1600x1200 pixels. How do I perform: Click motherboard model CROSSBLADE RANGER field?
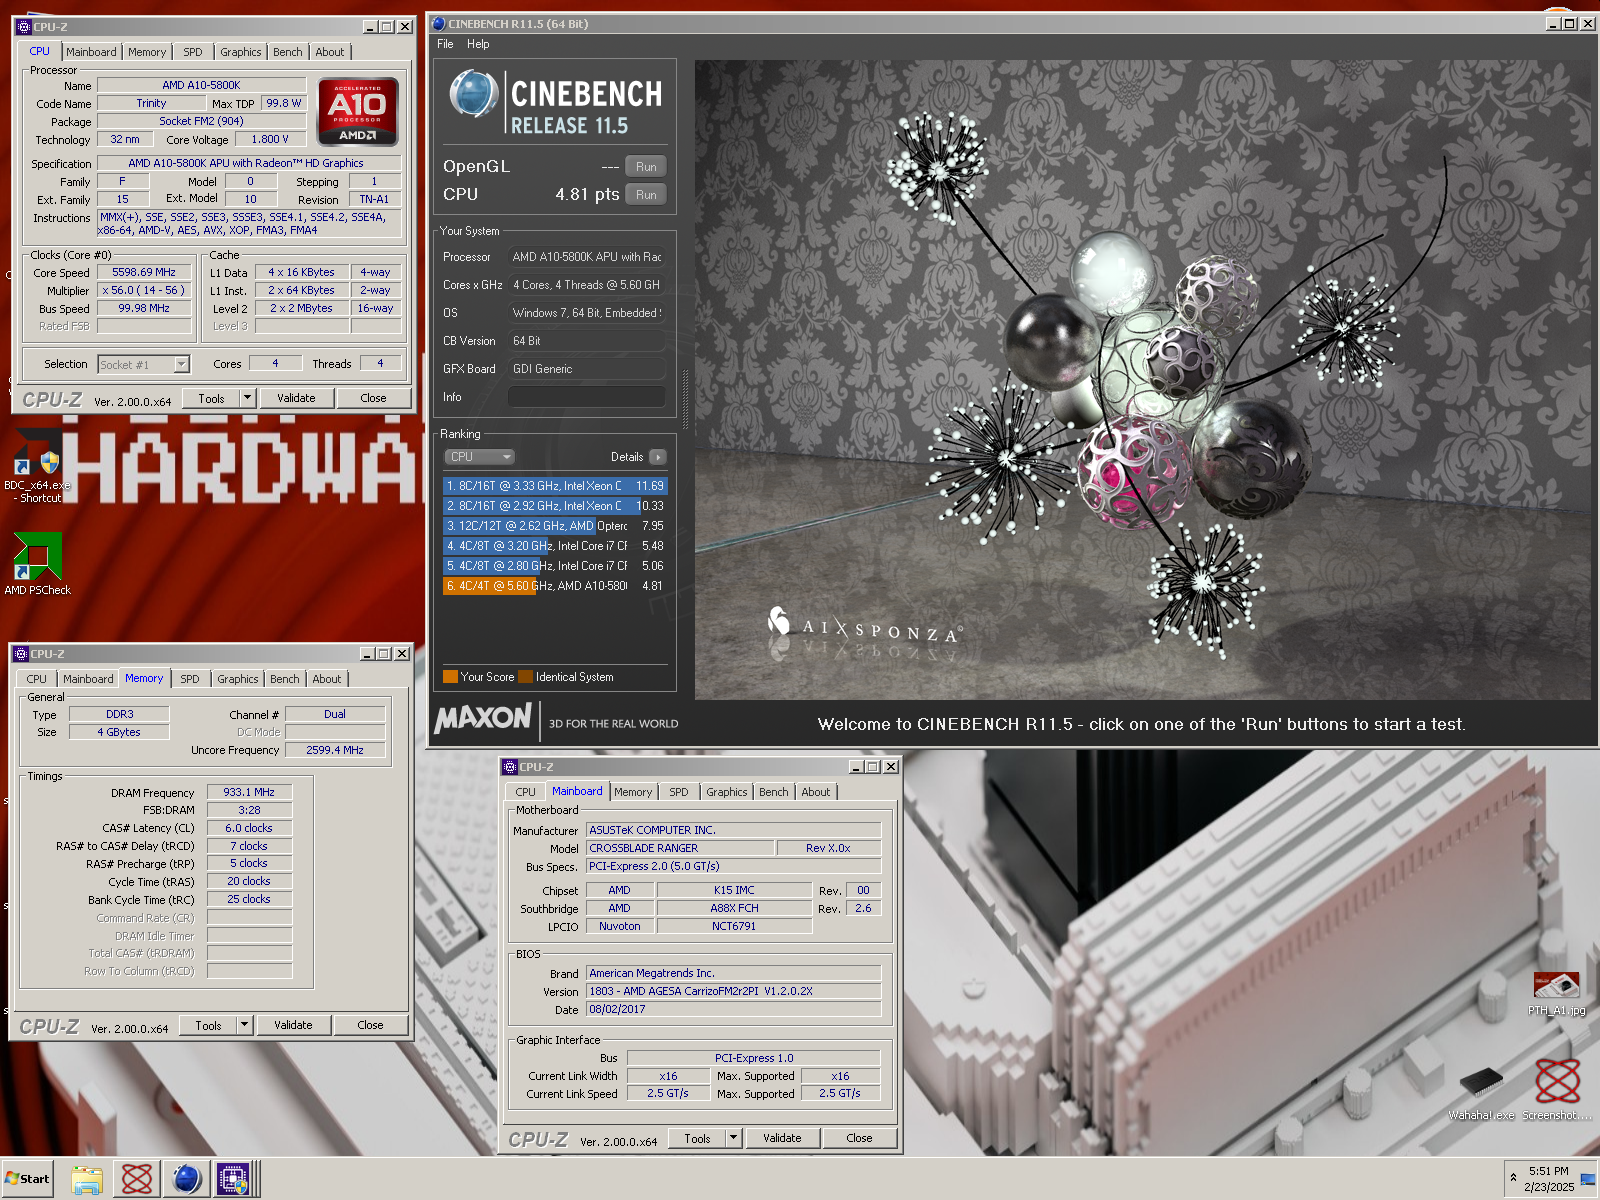point(680,848)
